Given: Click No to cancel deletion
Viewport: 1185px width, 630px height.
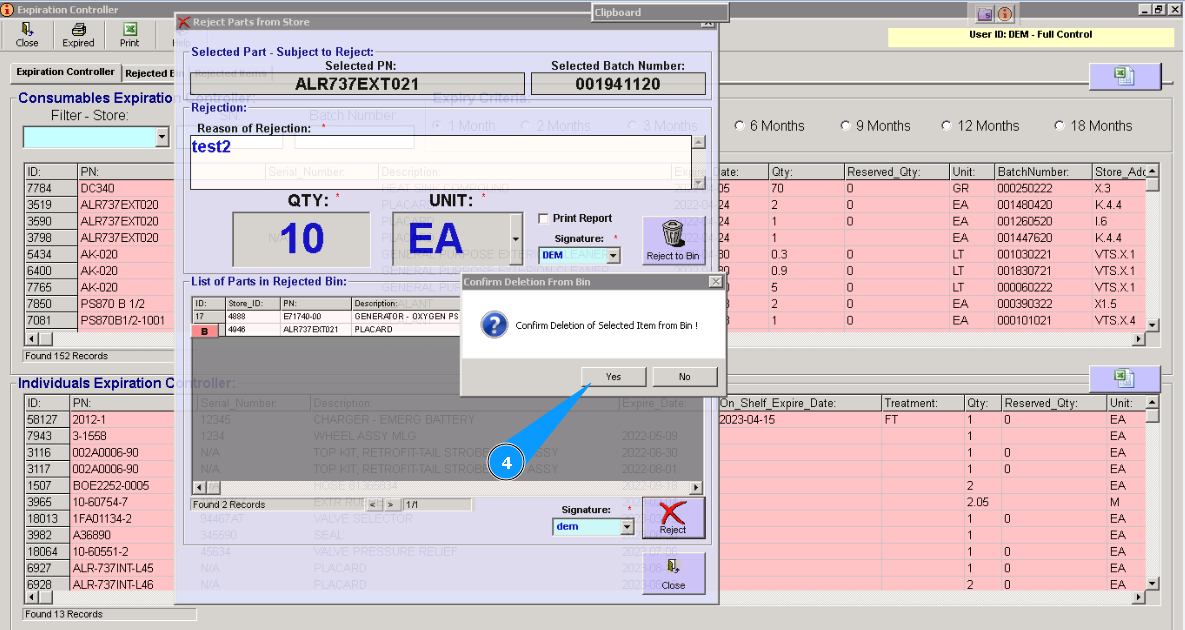Looking at the screenshot, I should coord(685,376).
